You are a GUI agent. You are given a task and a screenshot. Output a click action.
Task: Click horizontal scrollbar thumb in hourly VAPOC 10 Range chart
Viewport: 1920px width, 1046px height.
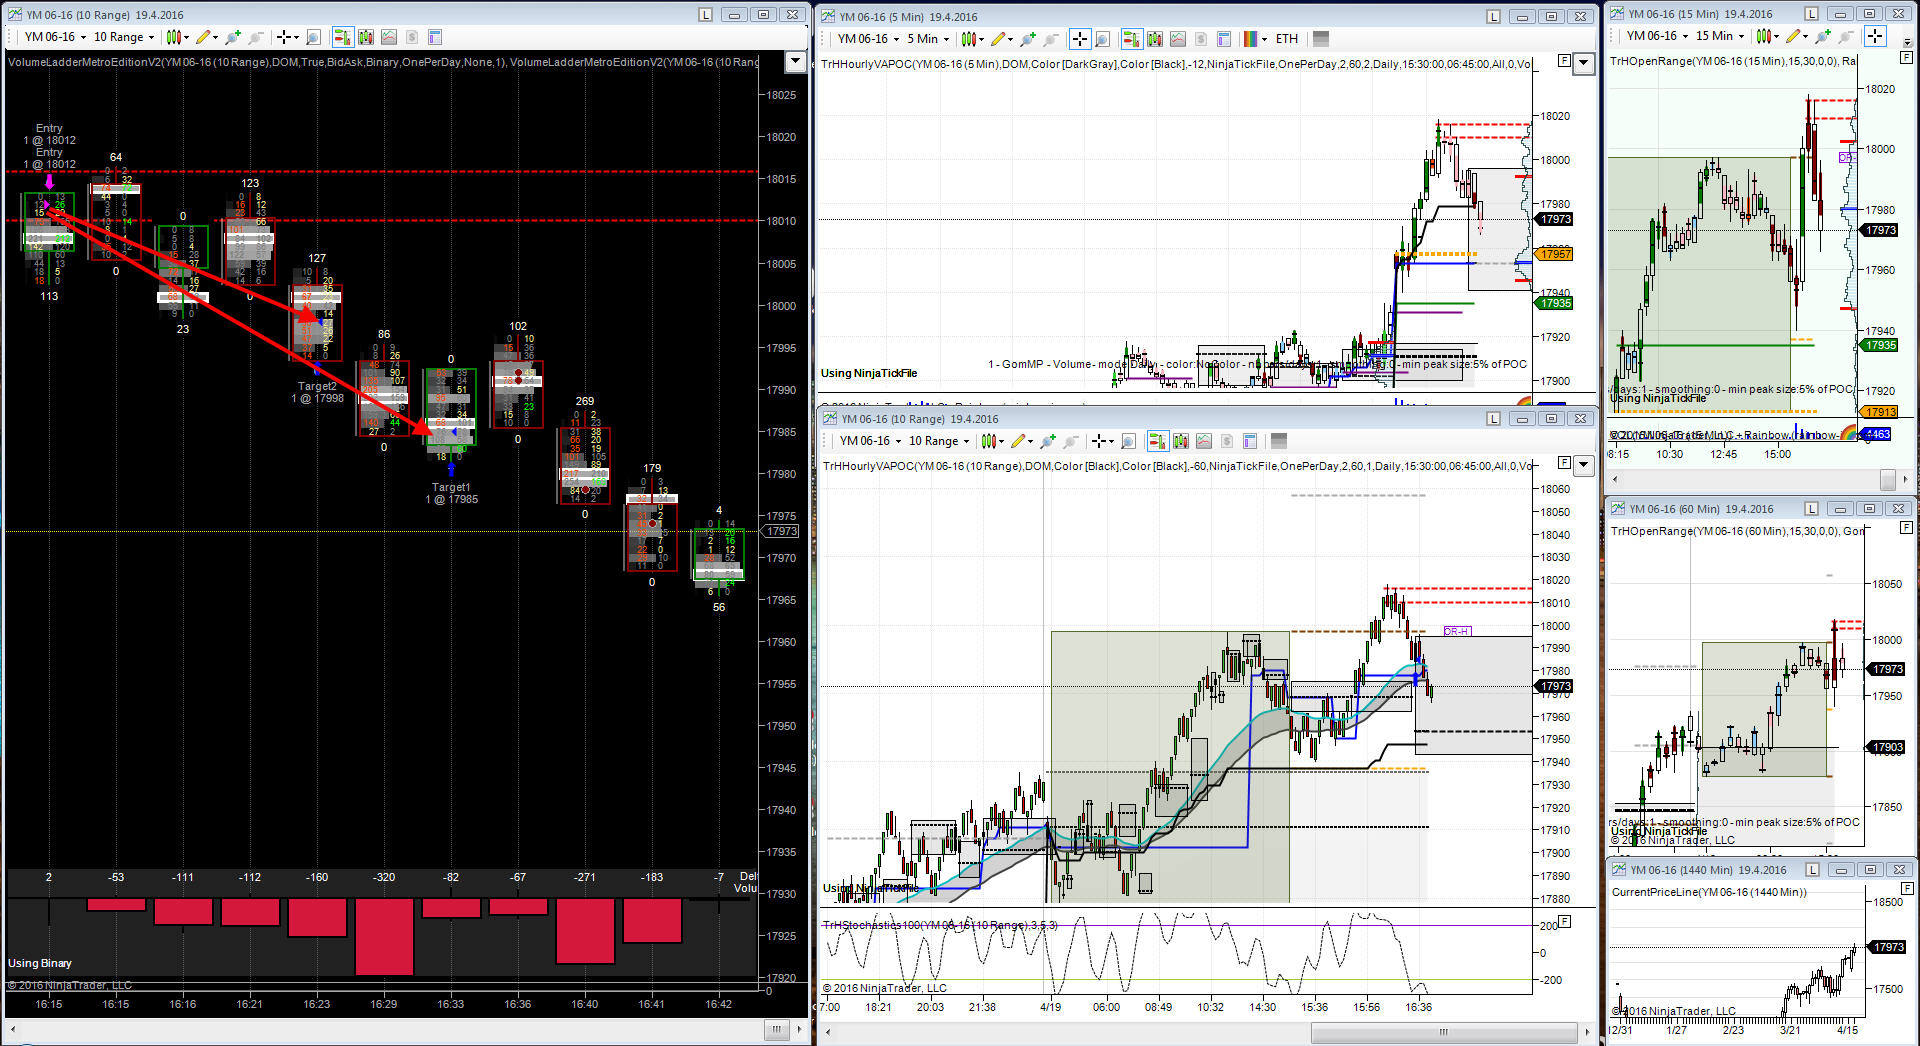(1443, 1032)
